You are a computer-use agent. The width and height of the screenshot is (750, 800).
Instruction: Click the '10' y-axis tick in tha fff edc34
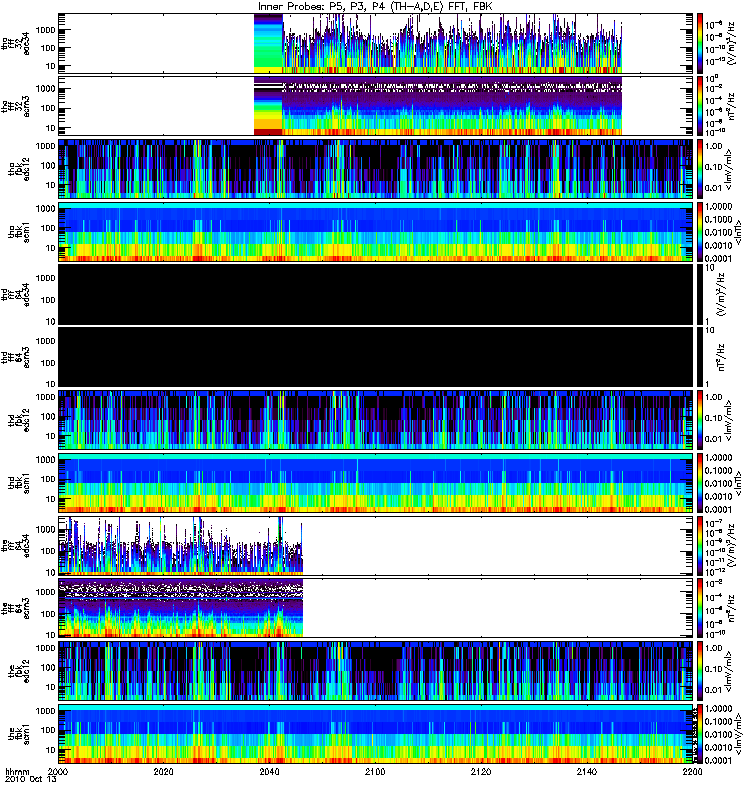point(51,66)
